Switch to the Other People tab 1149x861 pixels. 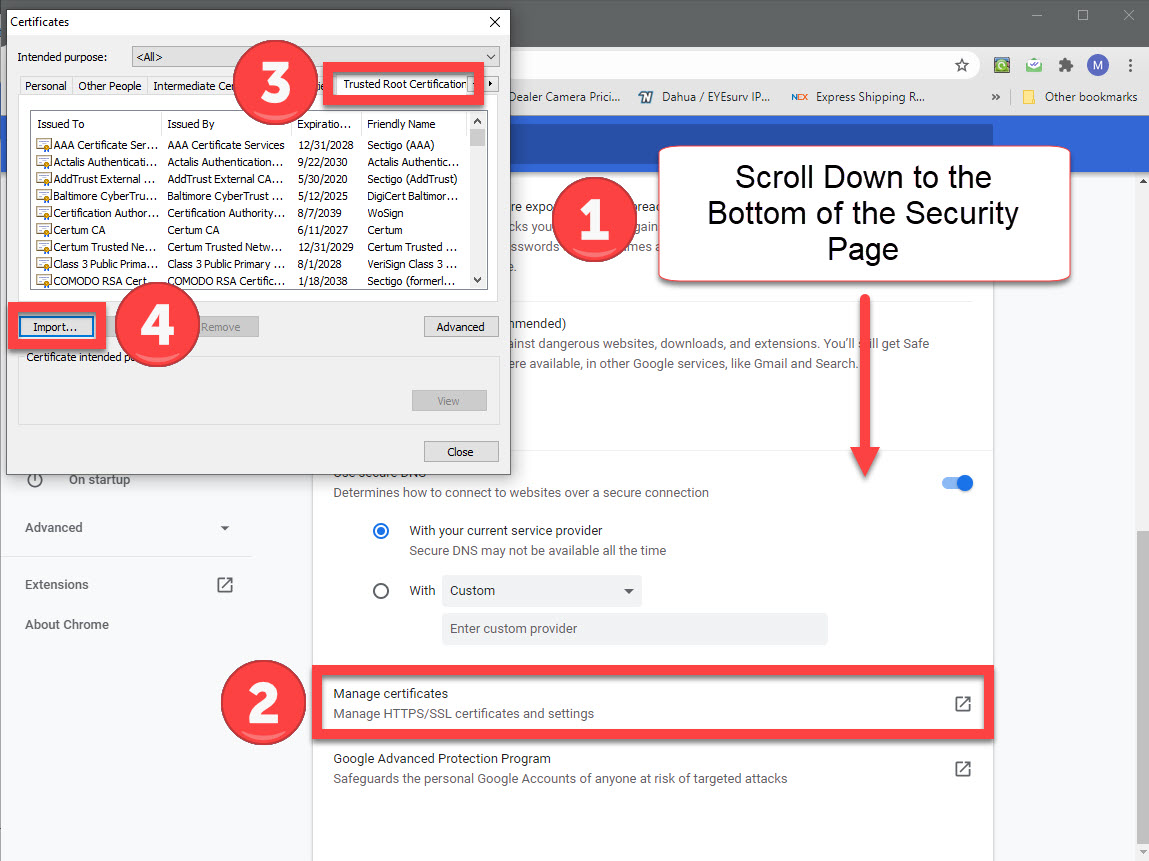click(x=109, y=86)
